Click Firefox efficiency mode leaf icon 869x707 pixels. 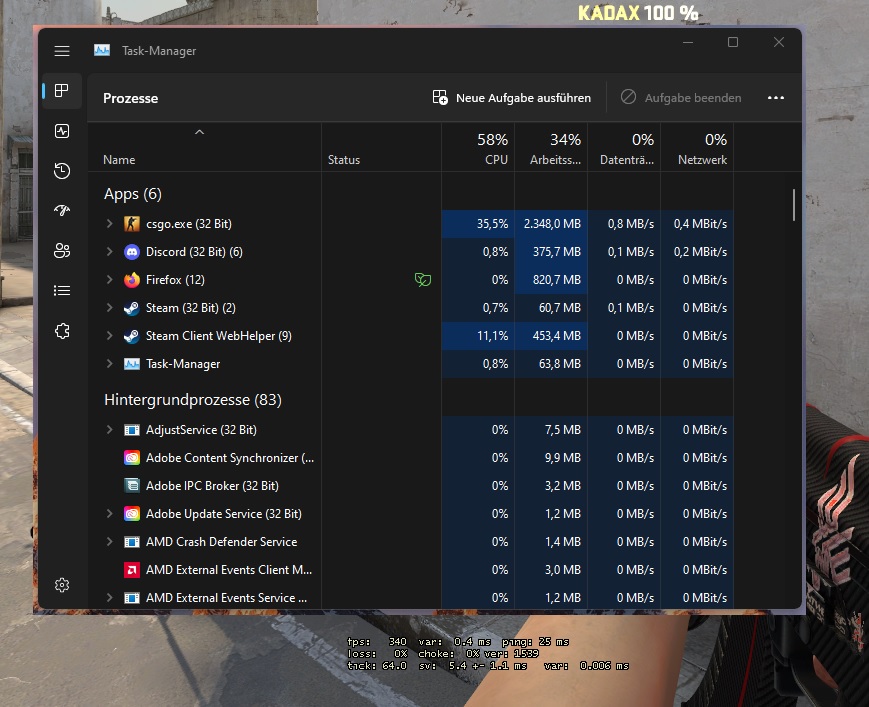pos(423,280)
